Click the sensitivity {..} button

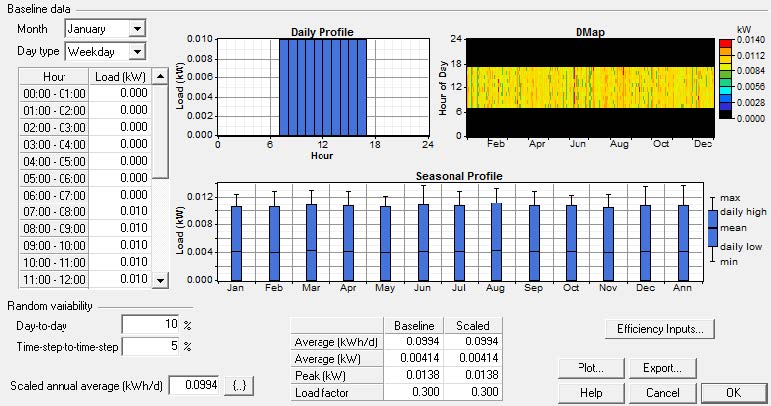240,385
